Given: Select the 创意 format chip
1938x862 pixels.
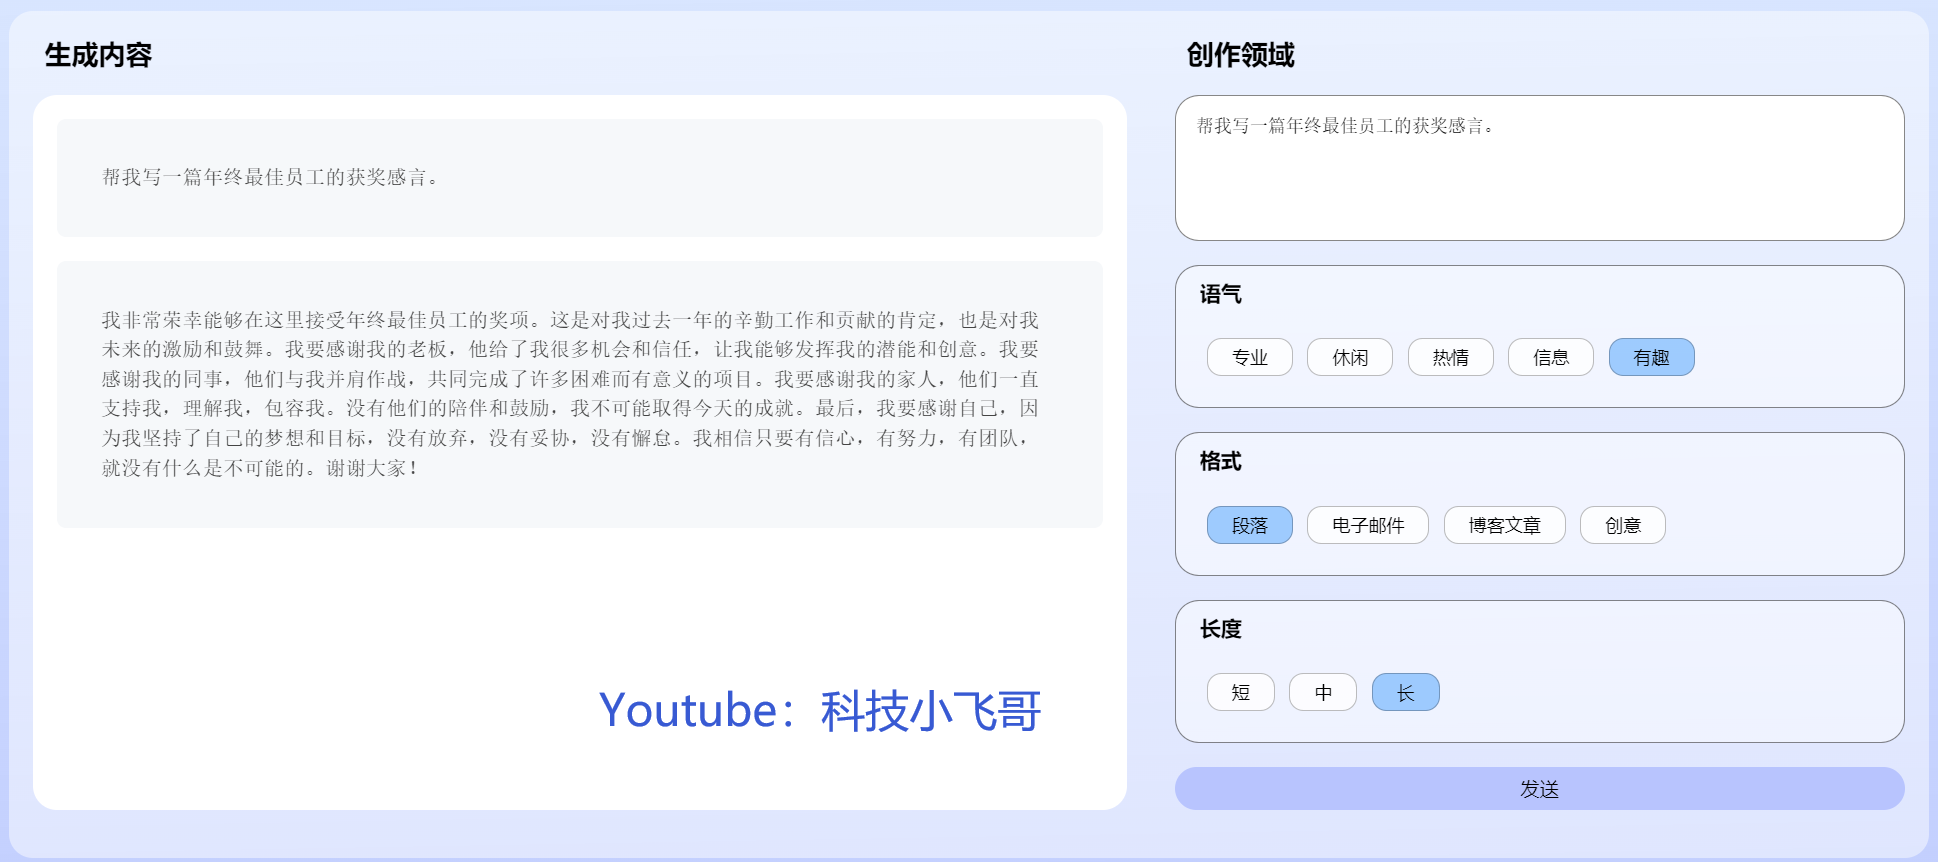Looking at the screenshot, I should pos(1622,525).
